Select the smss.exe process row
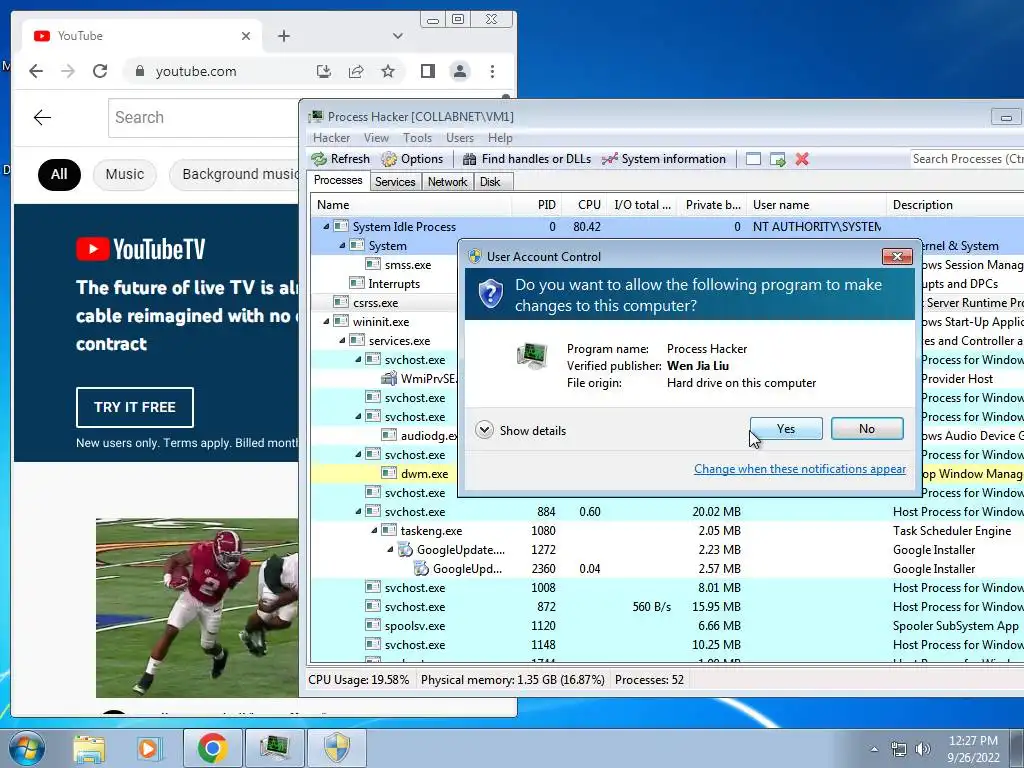1024x768 pixels. pyautogui.click(x=408, y=264)
